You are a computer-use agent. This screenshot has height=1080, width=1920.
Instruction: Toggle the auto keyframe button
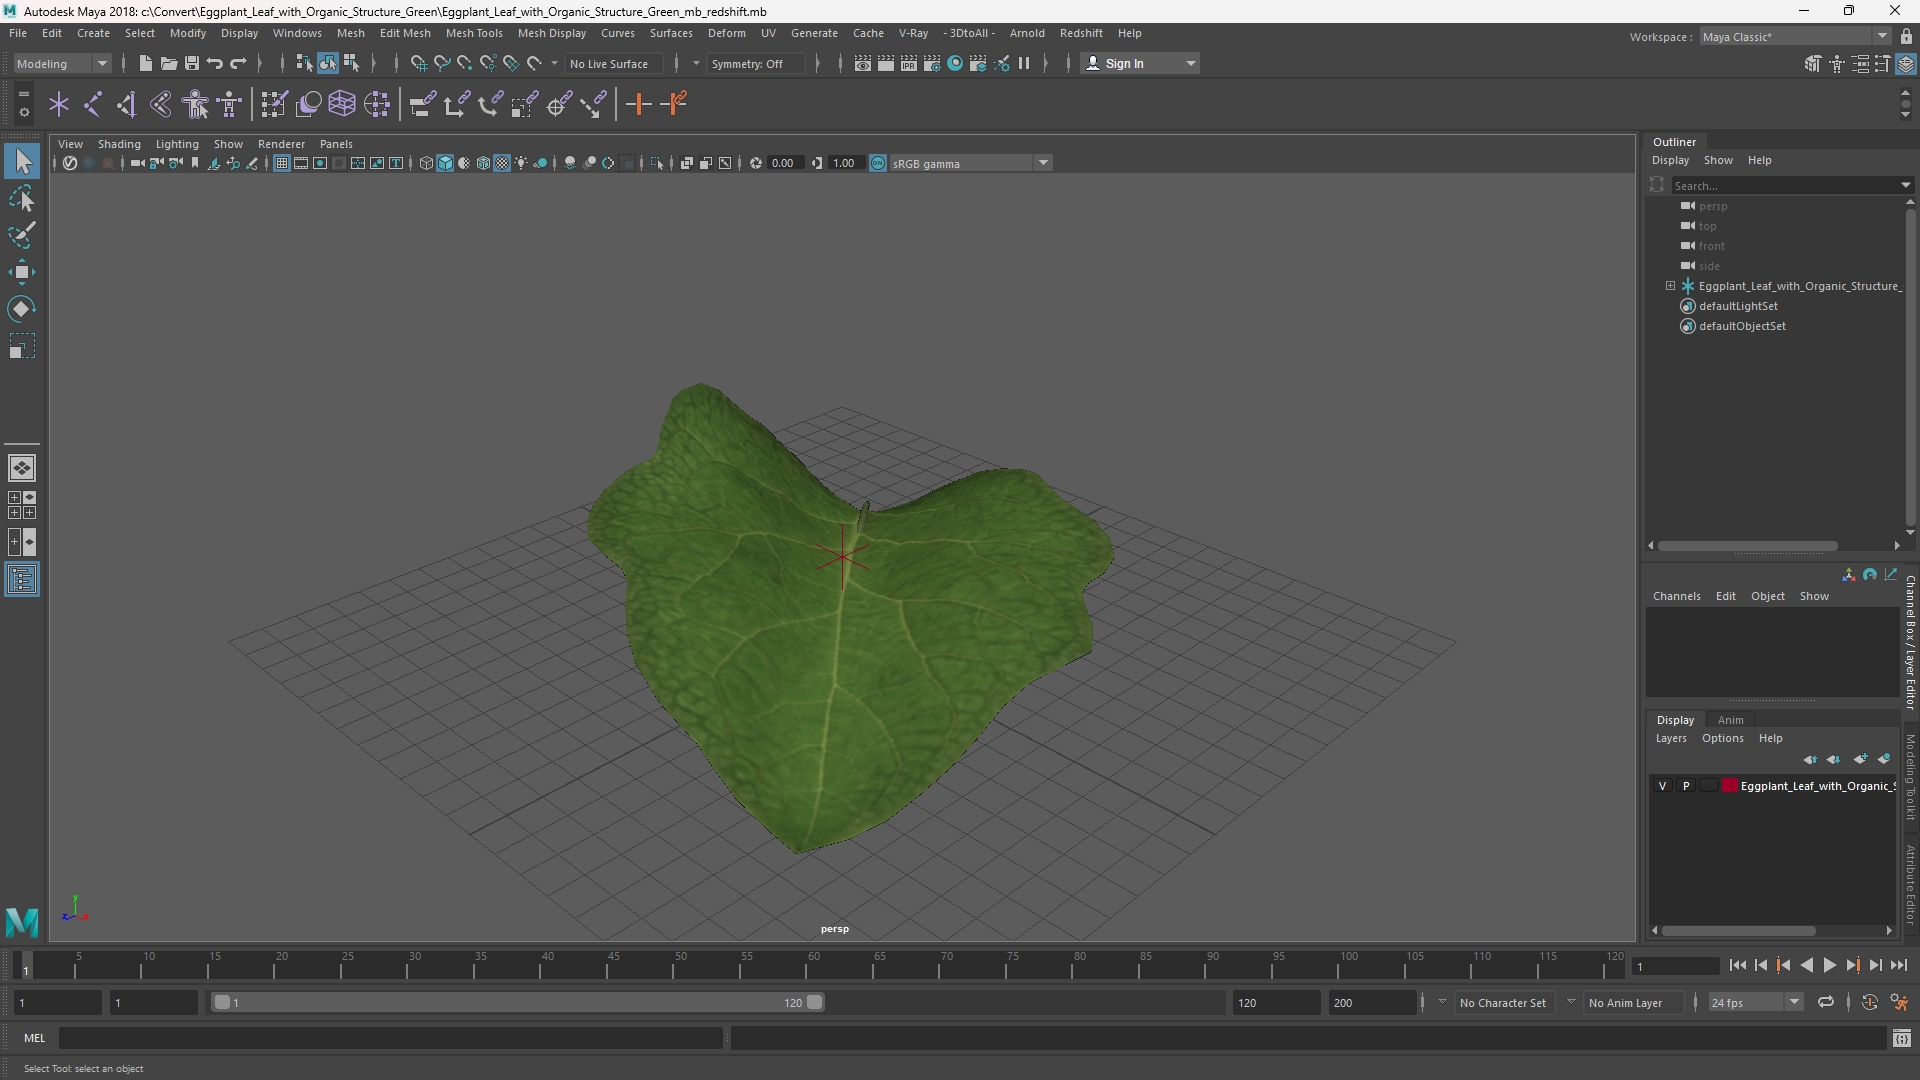pyautogui.click(x=1870, y=1002)
